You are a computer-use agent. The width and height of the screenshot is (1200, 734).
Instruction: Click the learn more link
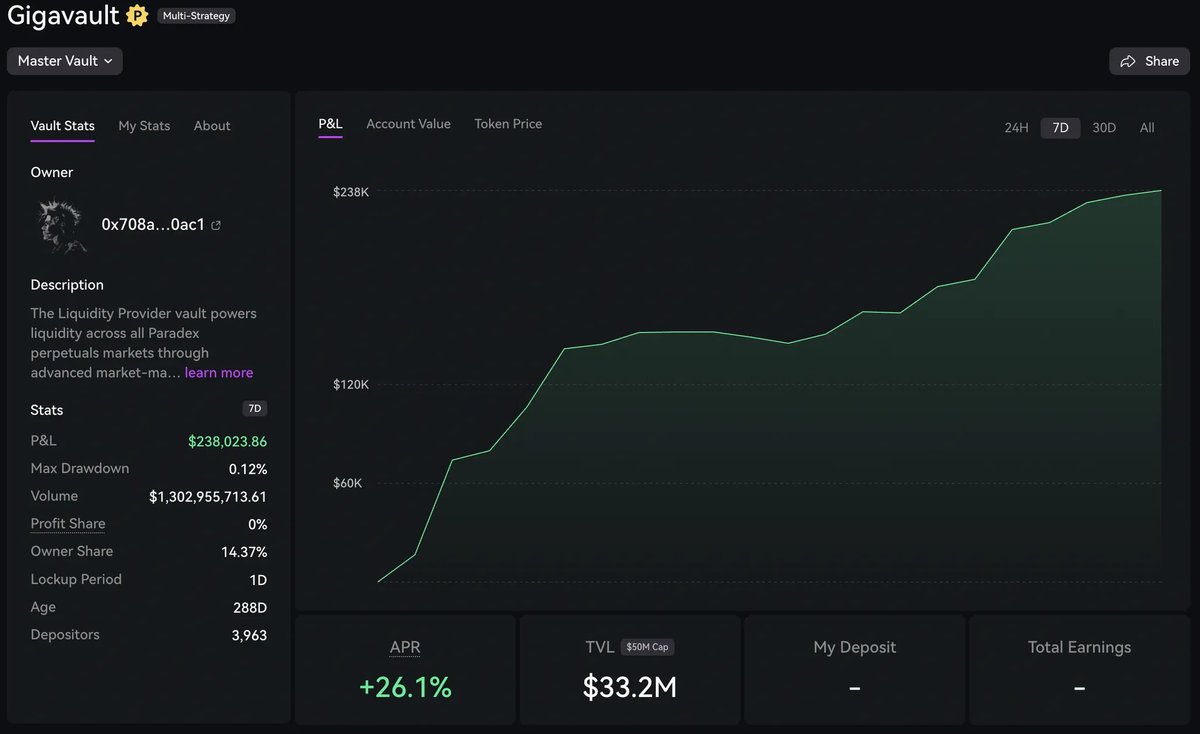pyautogui.click(x=219, y=373)
